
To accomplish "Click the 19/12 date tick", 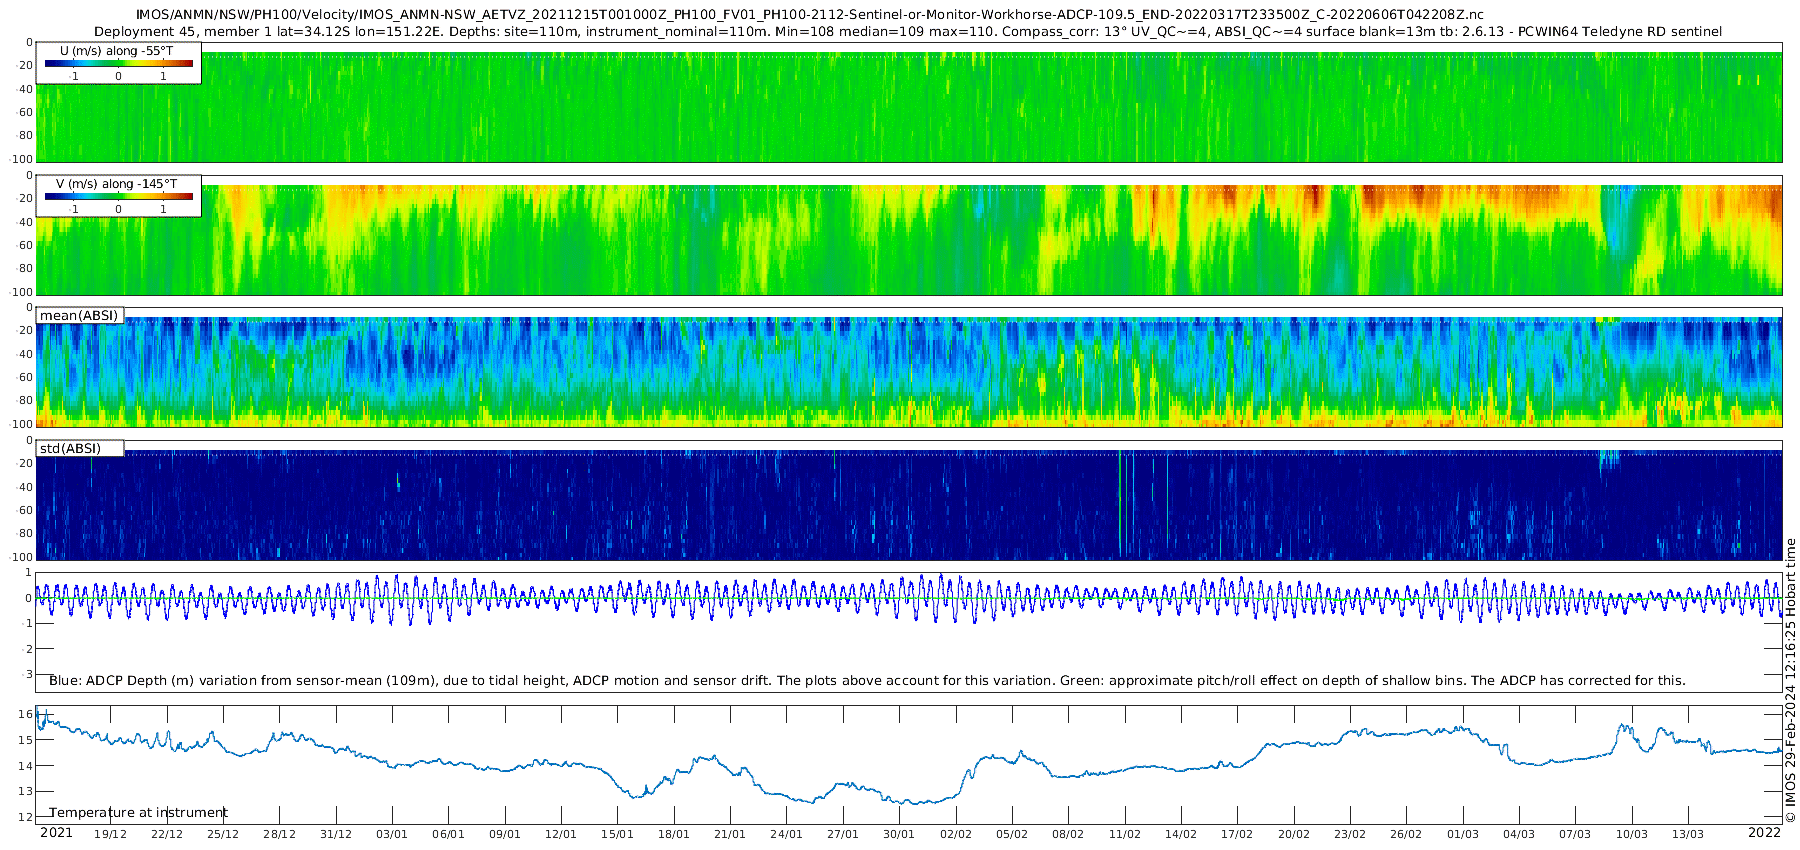I will (110, 834).
